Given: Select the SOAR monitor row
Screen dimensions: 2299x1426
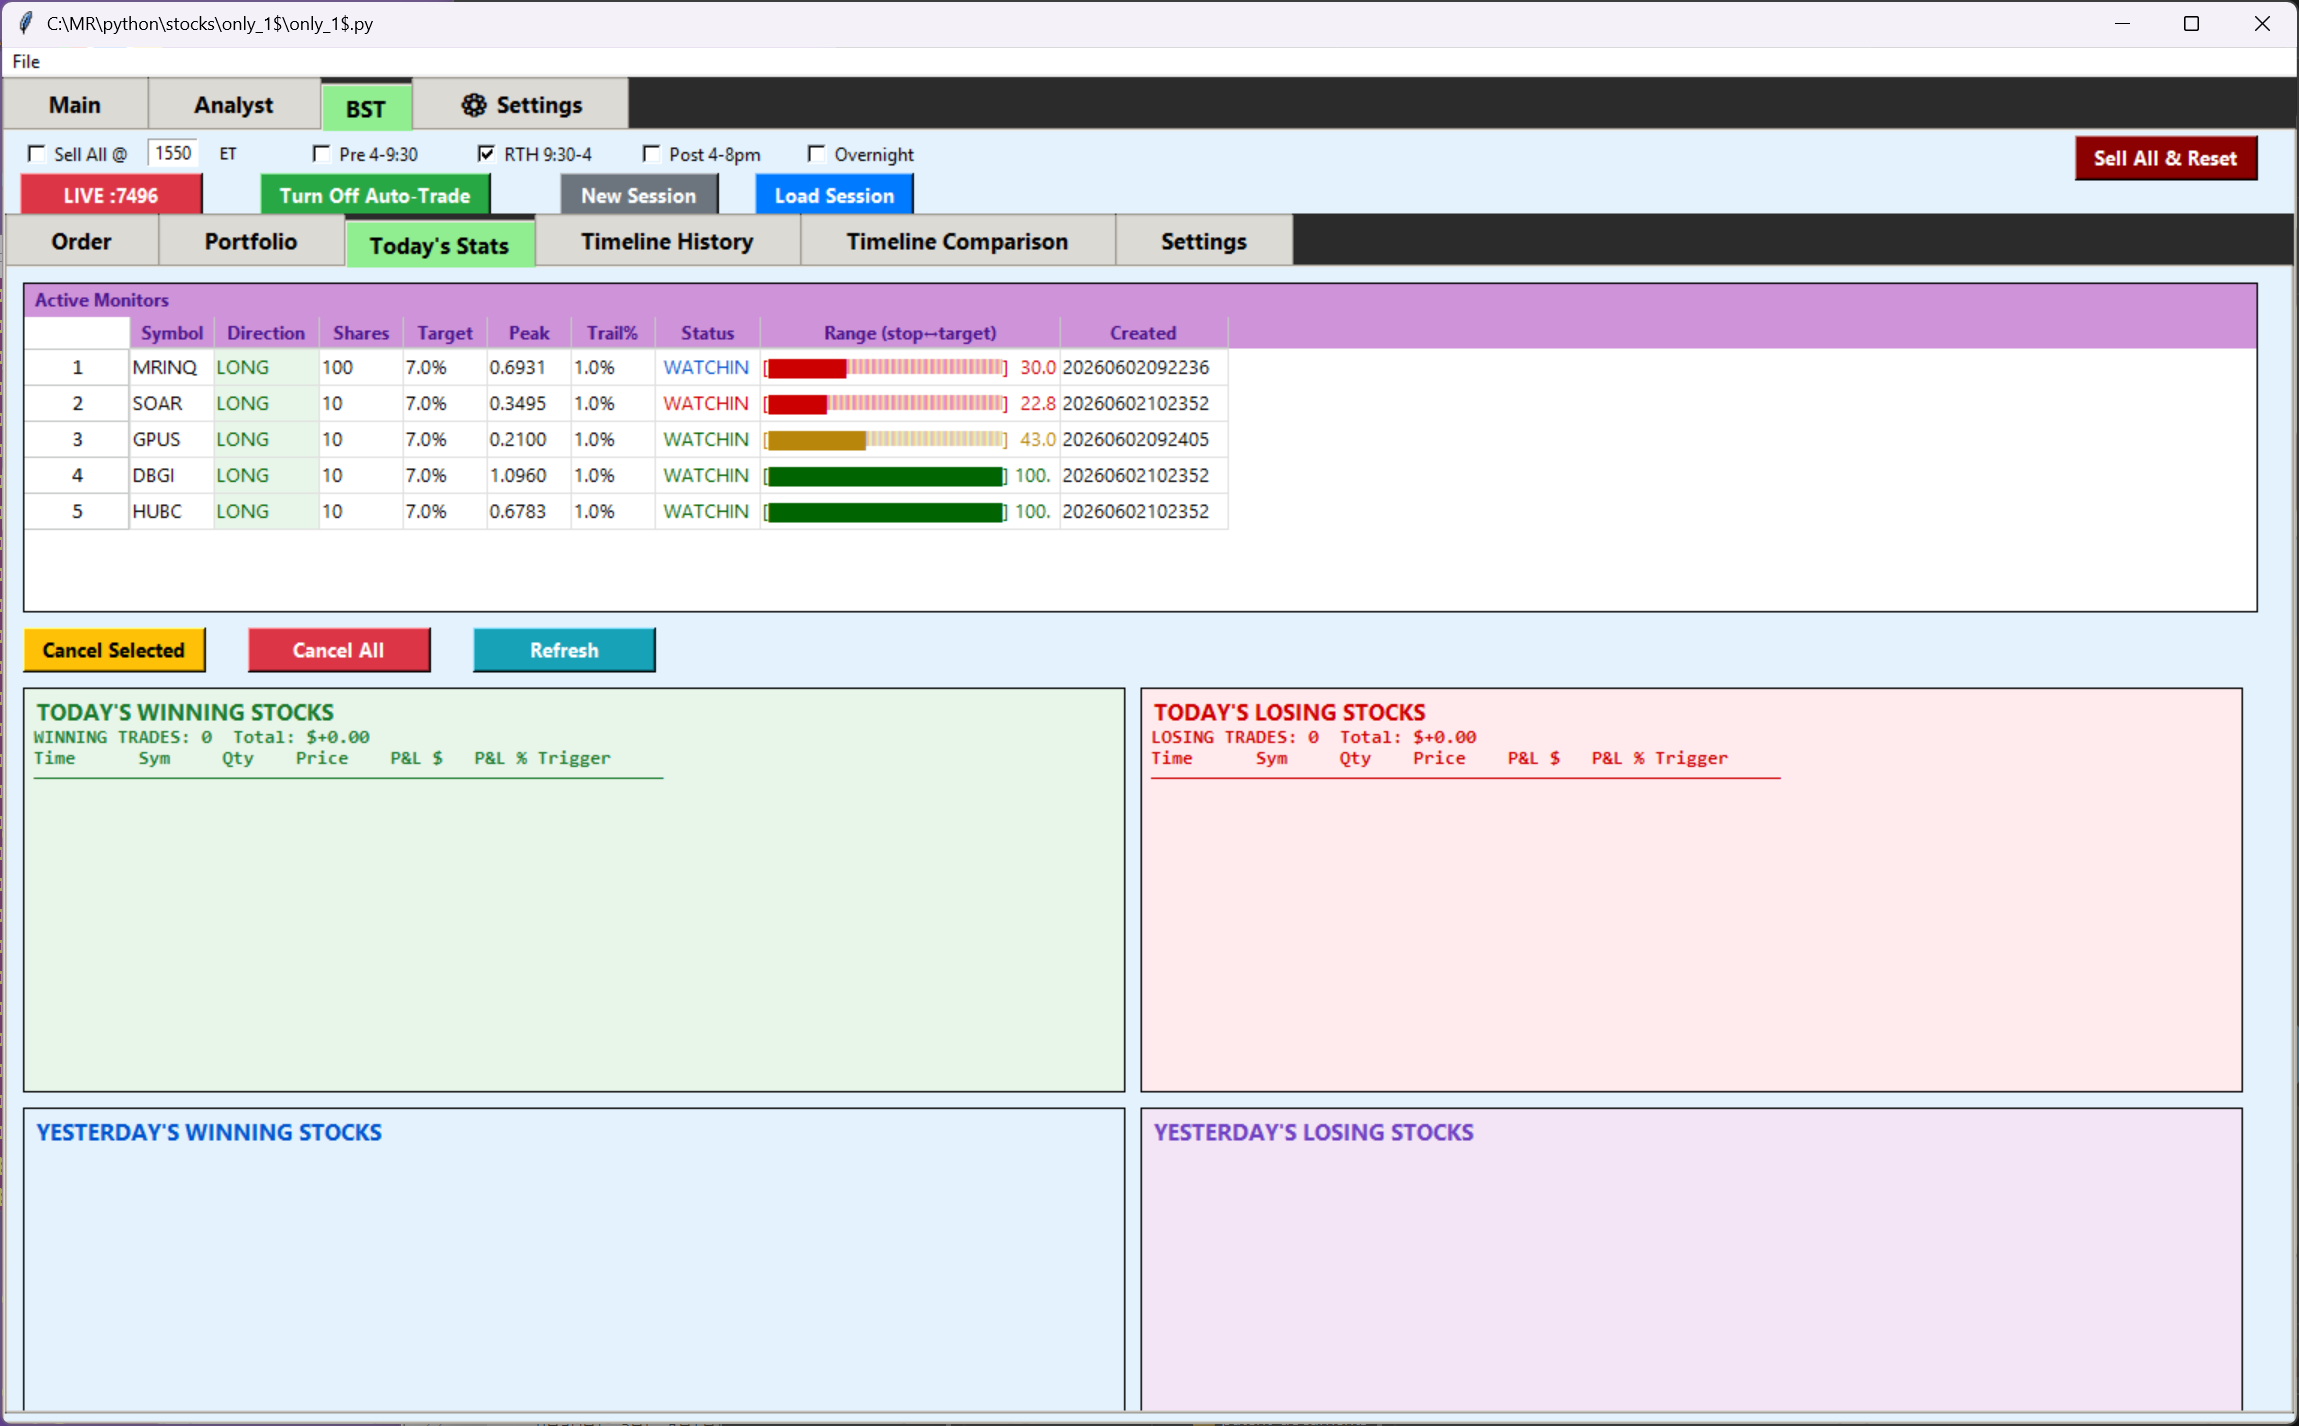Looking at the screenshot, I should pyautogui.click(x=627, y=403).
